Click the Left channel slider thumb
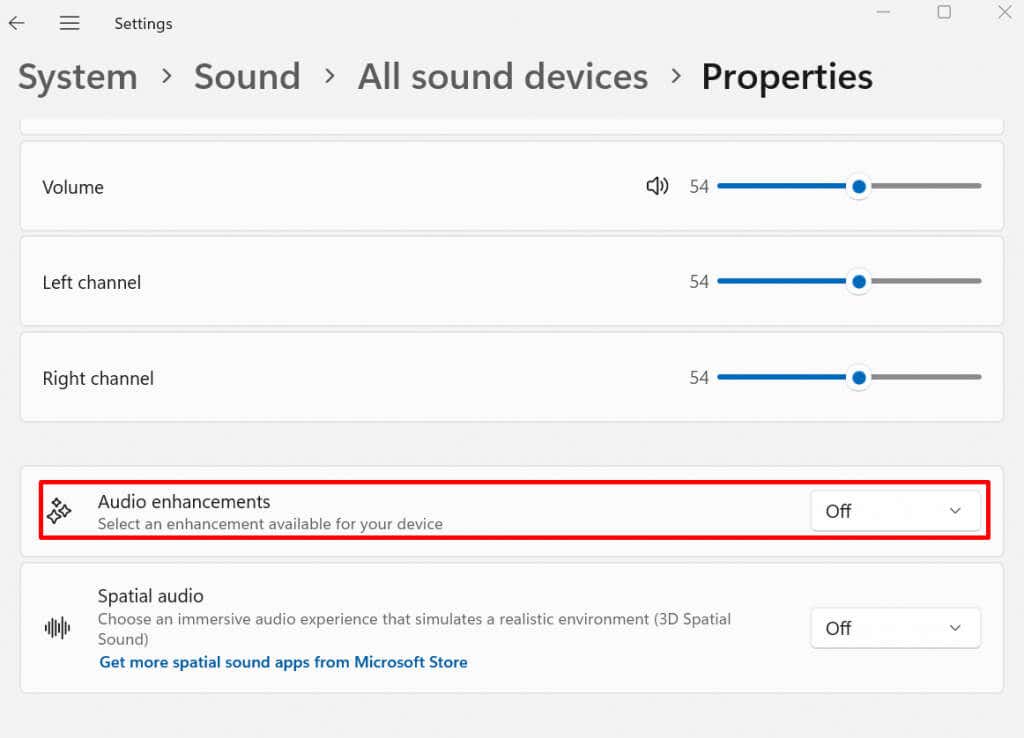 858,282
